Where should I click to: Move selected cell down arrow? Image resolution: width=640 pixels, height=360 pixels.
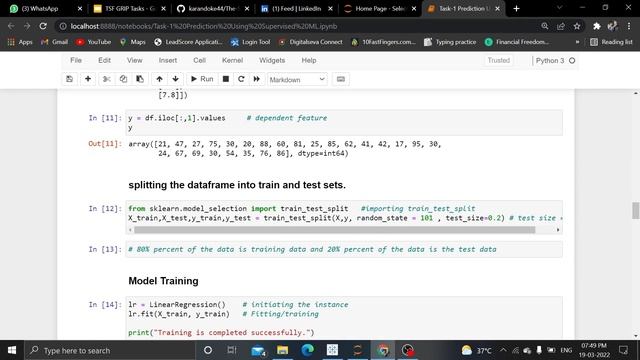coord(176,79)
